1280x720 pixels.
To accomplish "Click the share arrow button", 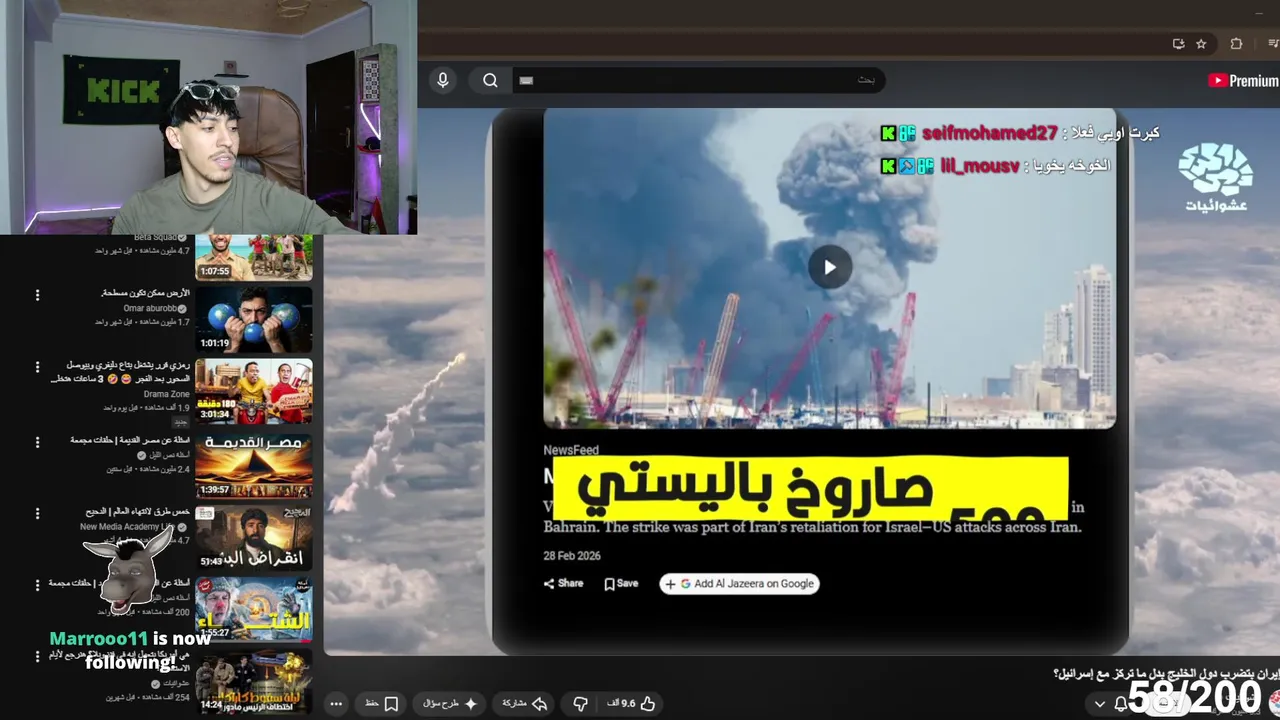I will (x=524, y=704).
